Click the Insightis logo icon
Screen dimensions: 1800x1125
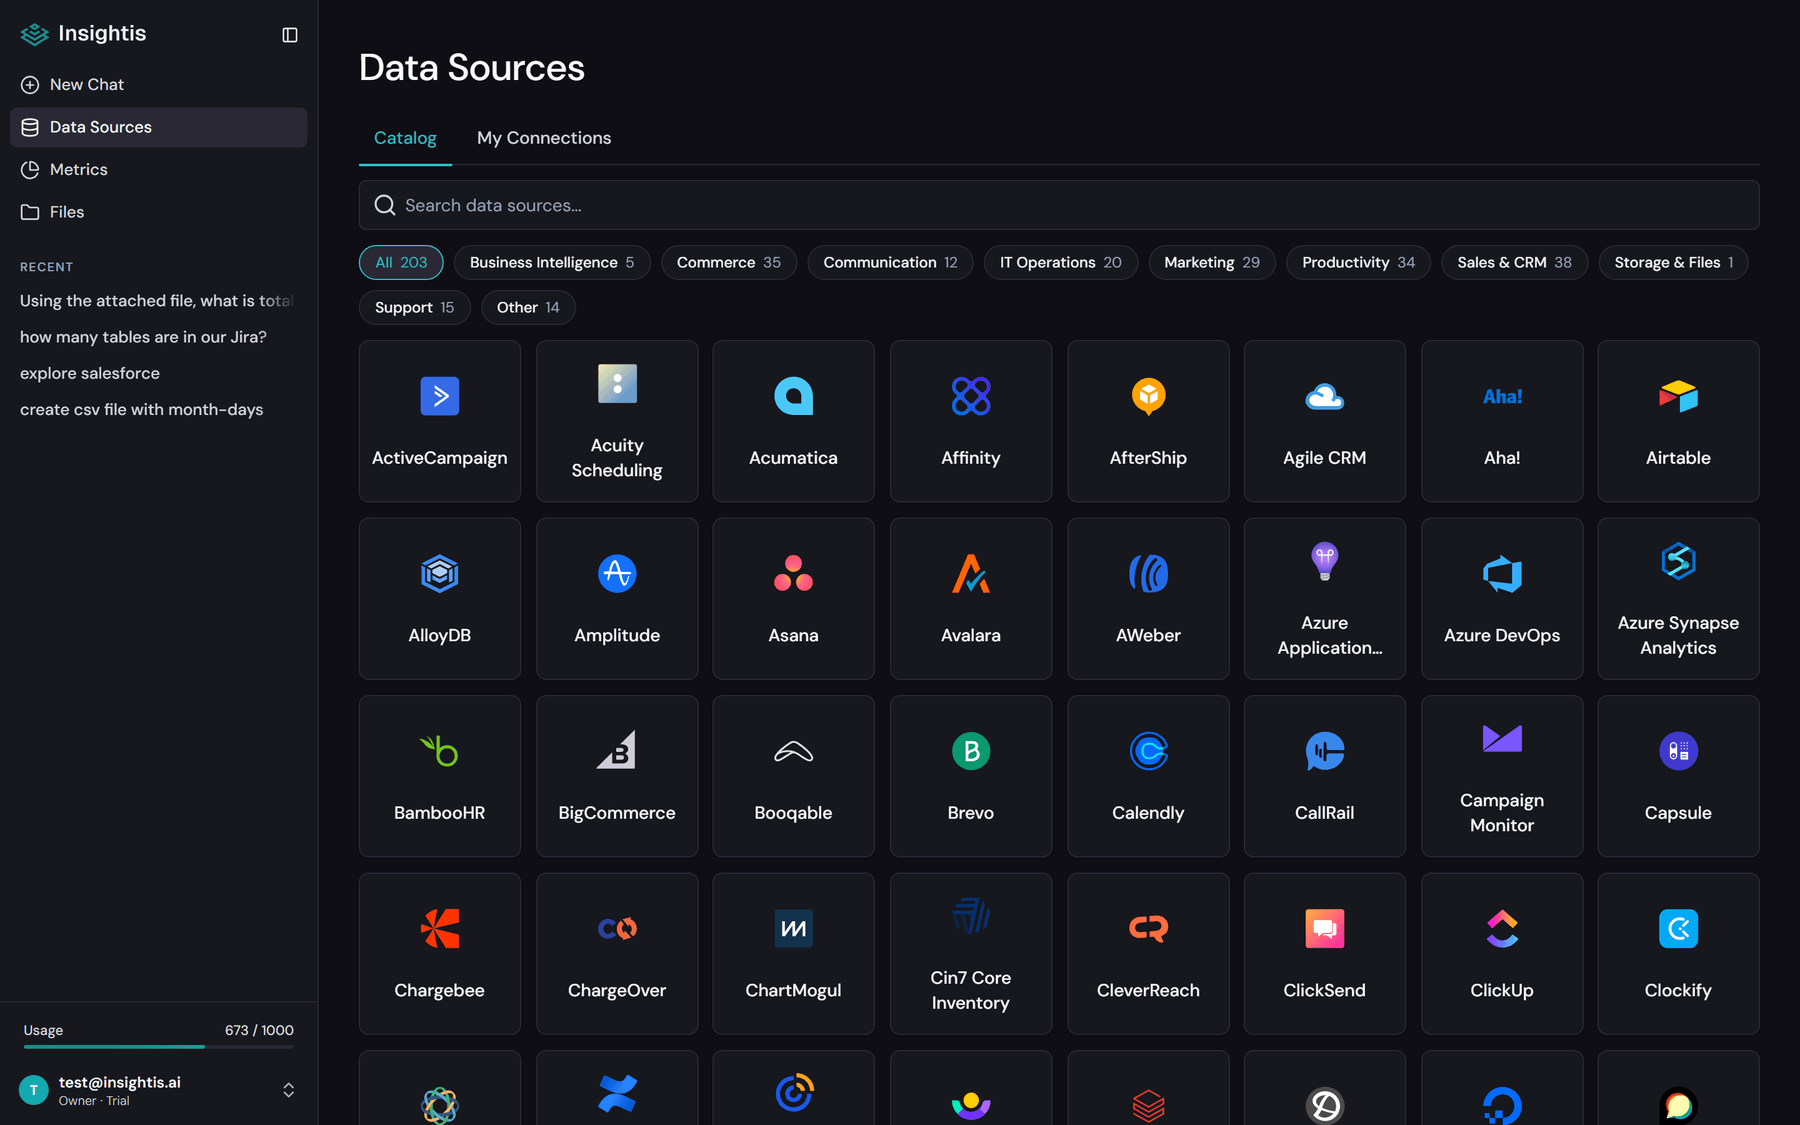35,34
